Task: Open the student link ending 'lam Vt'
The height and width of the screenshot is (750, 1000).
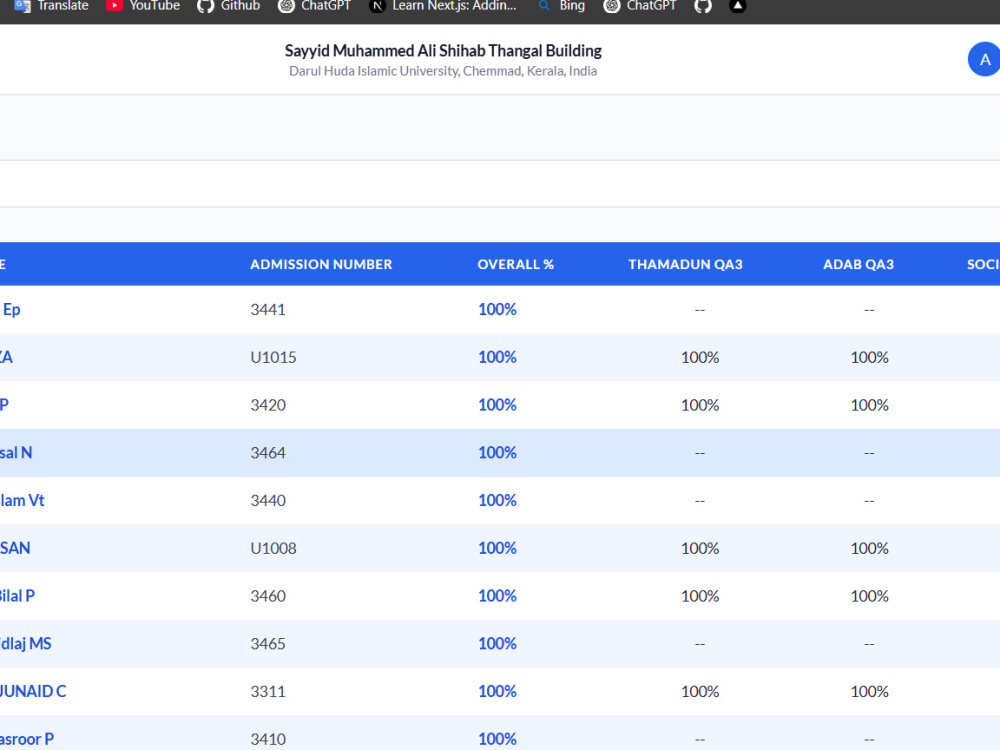Action: coord(22,501)
